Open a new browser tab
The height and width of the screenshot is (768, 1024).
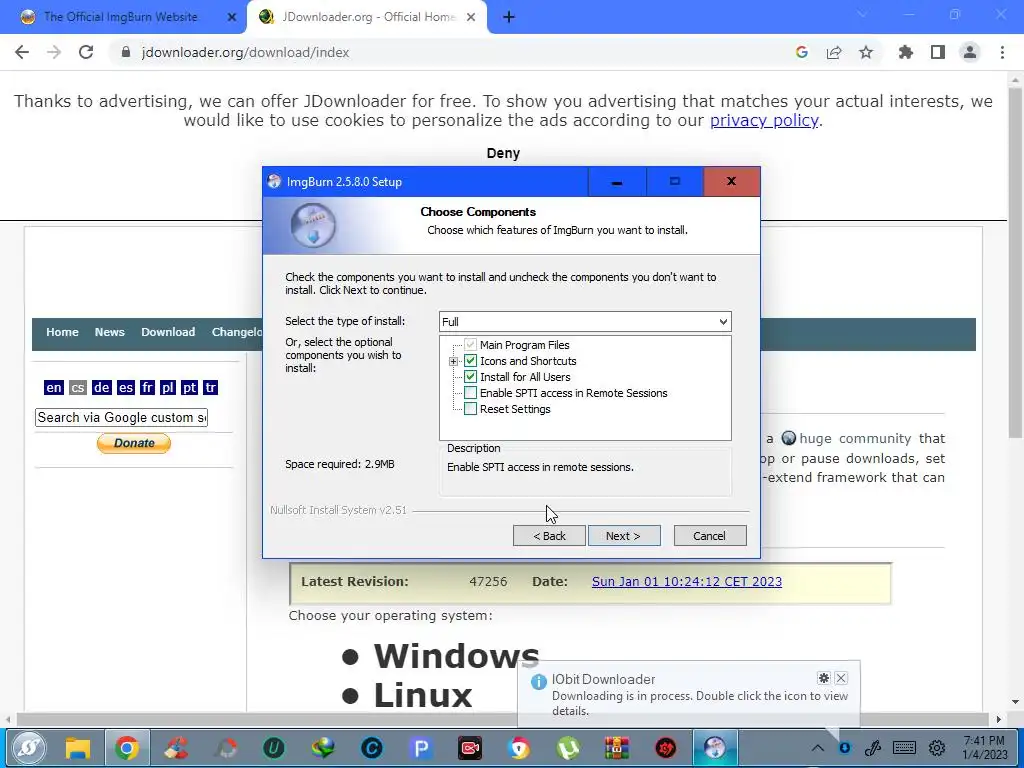point(509,17)
